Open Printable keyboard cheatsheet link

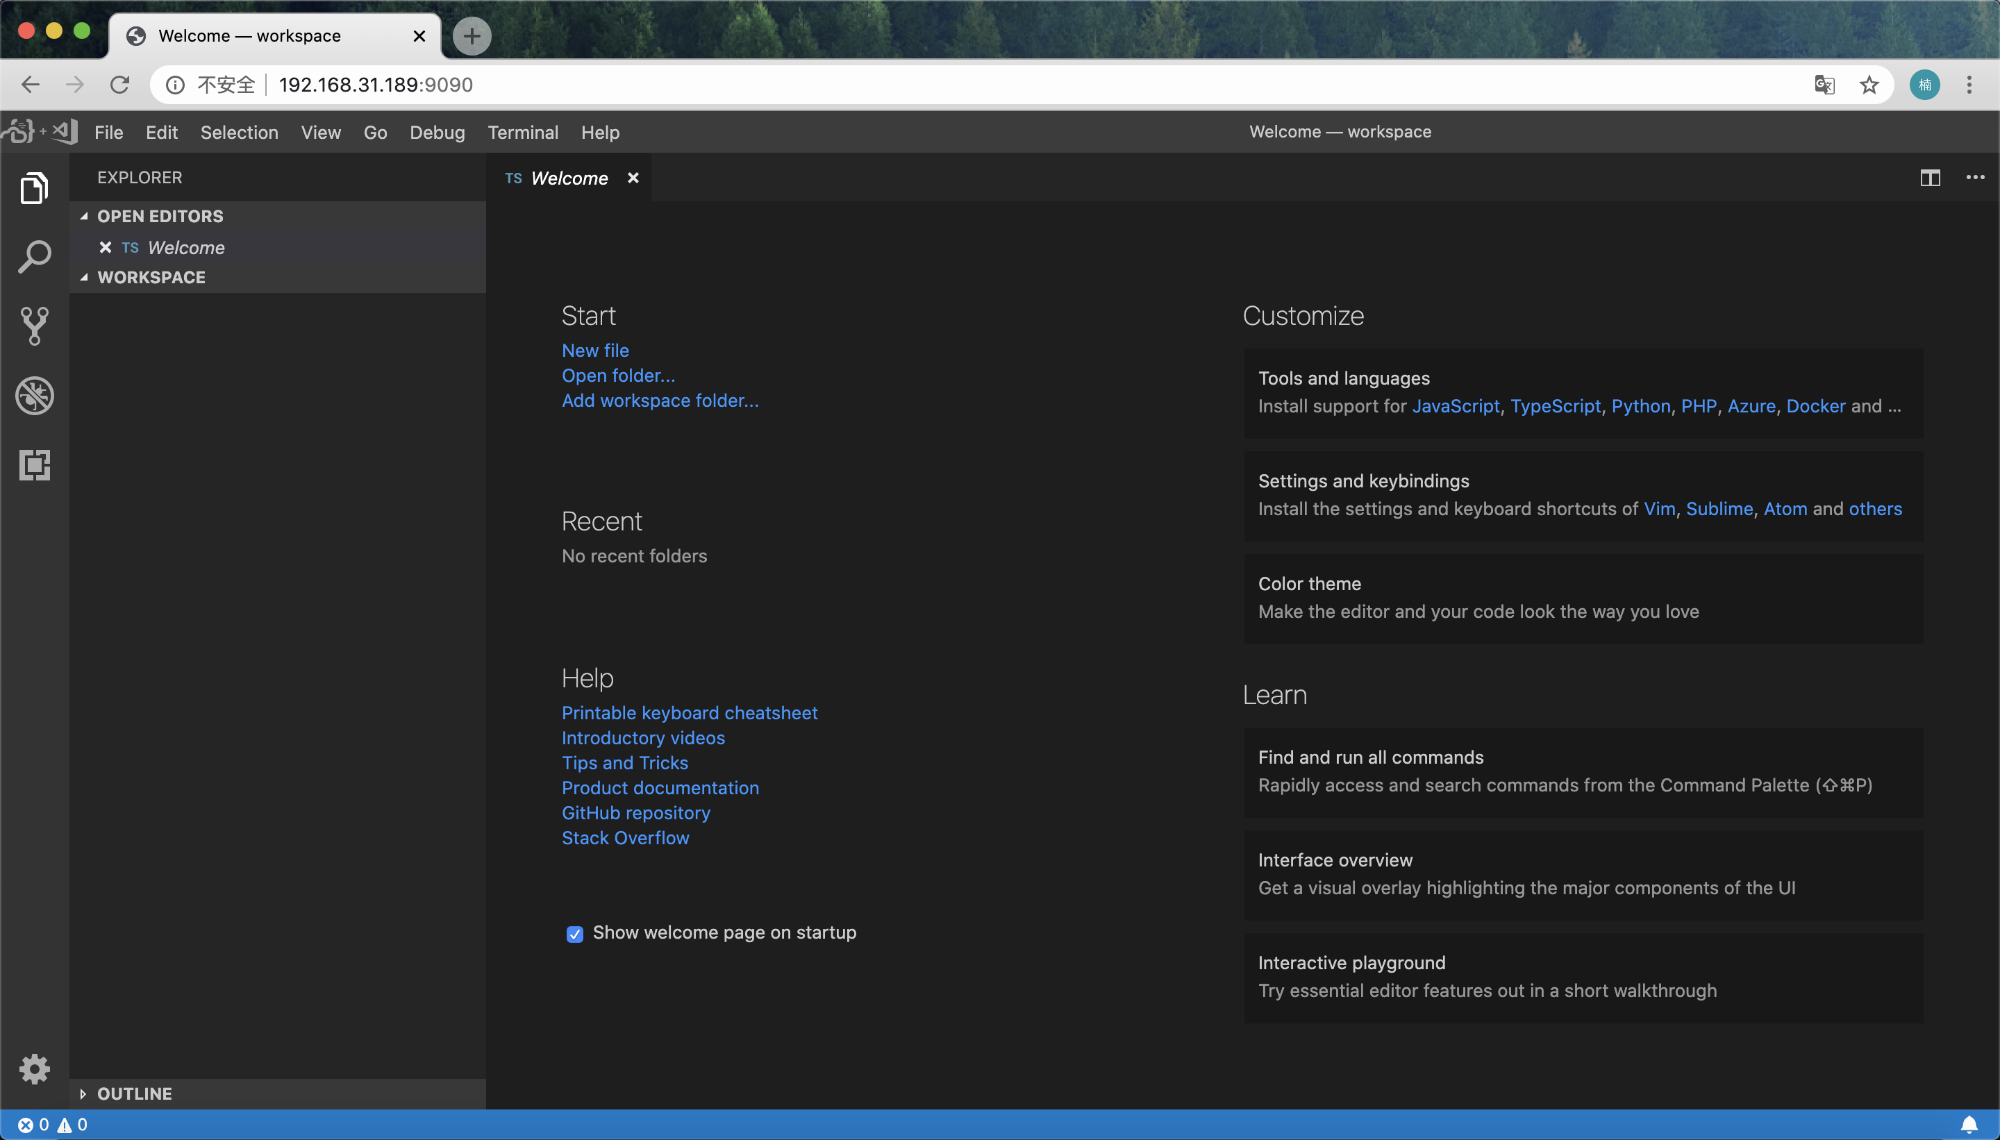click(x=689, y=713)
